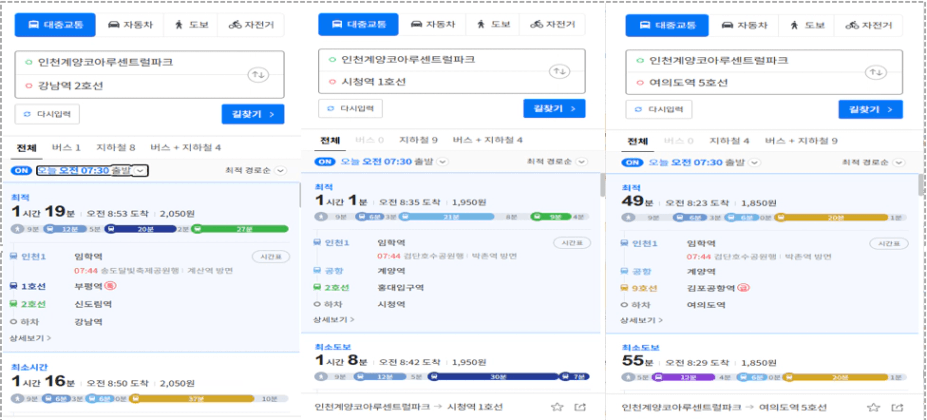Bookmark the 여의도역 5호선 route with star
Viewport: 927px width, 420px height.
click(x=873, y=408)
